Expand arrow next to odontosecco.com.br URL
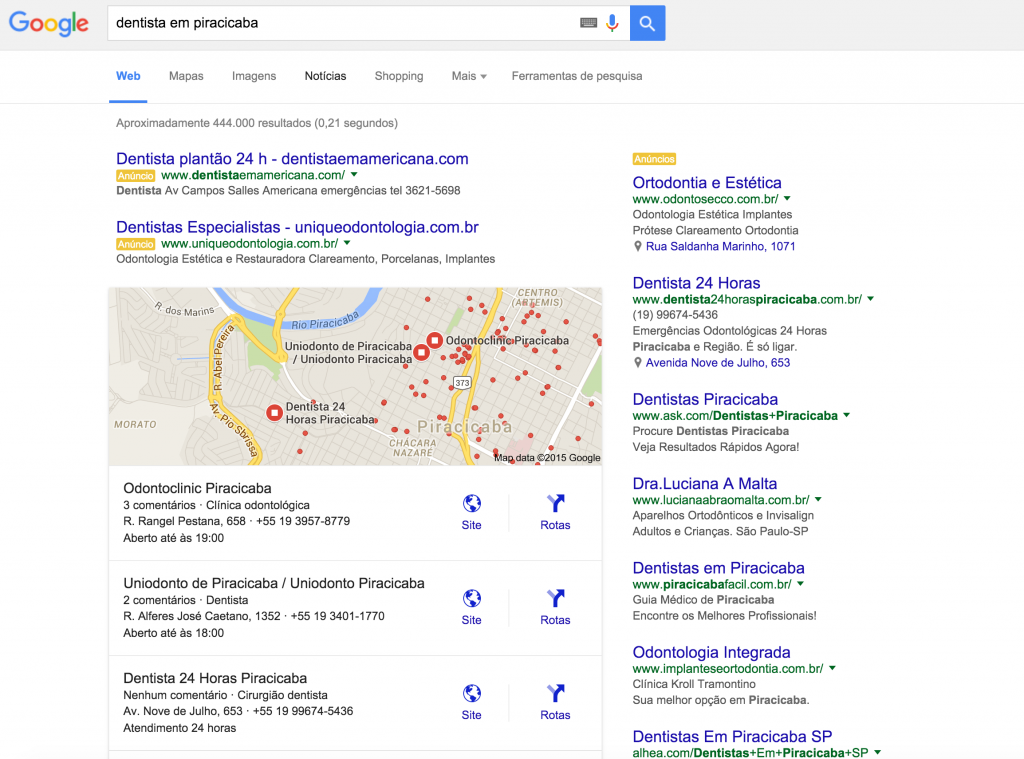The height and width of the screenshot is (759, 1024). 787,199
